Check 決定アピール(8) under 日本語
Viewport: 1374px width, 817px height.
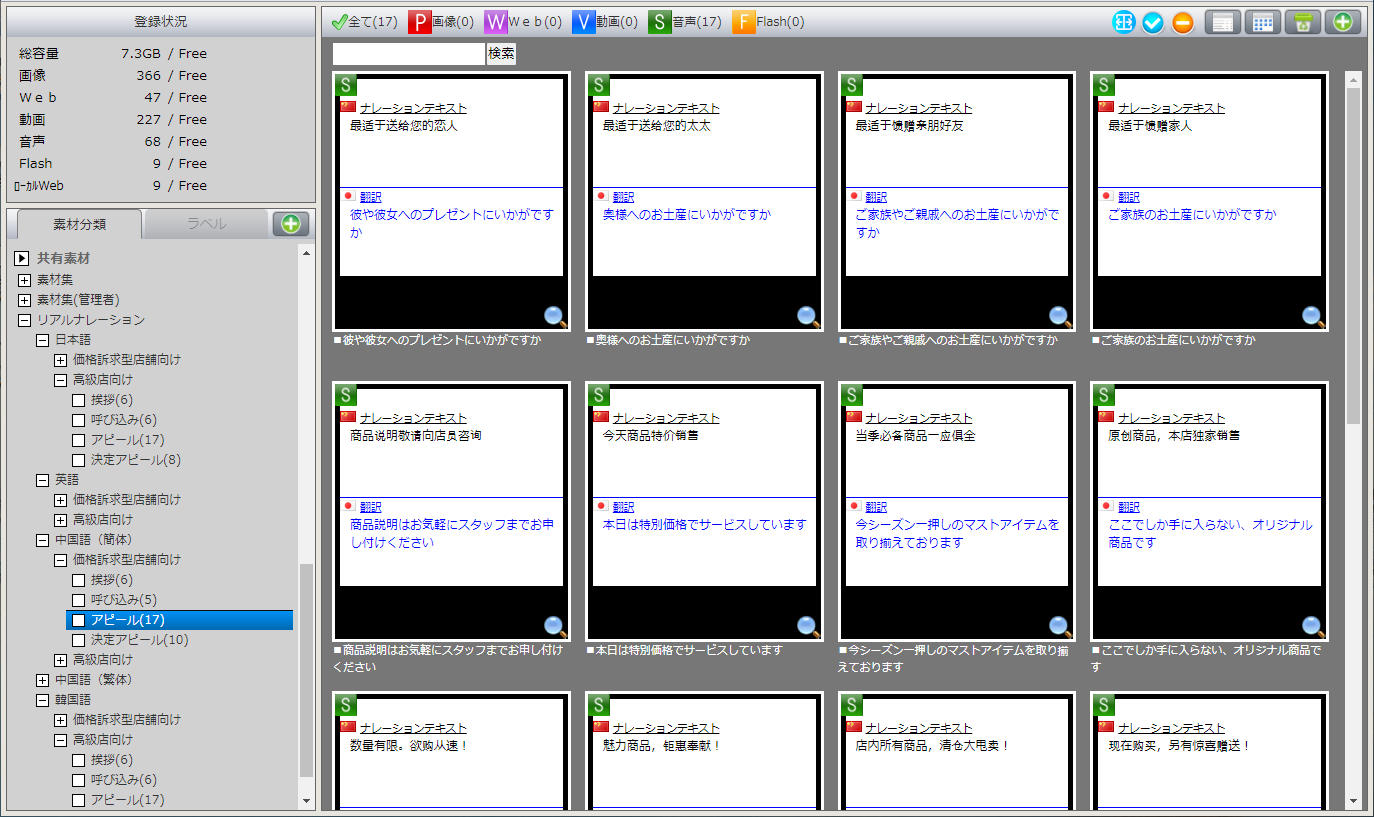click(79, 460)
